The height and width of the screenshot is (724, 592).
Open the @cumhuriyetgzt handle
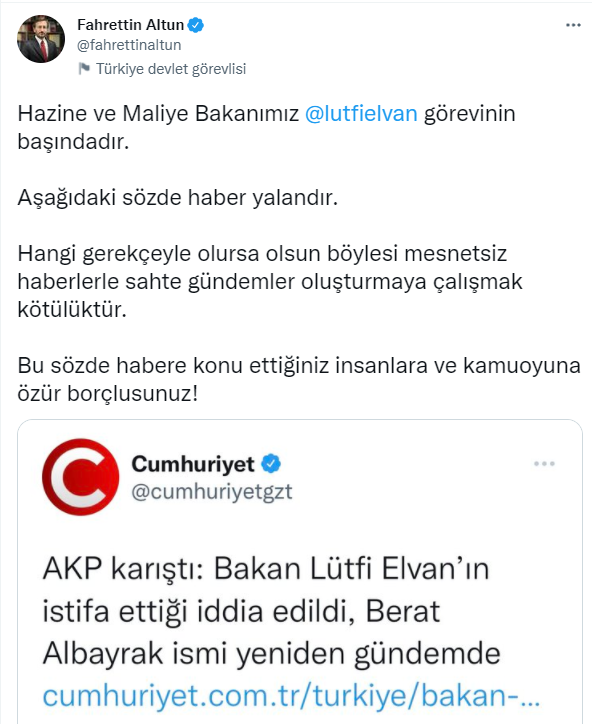[x=212, y=492]
